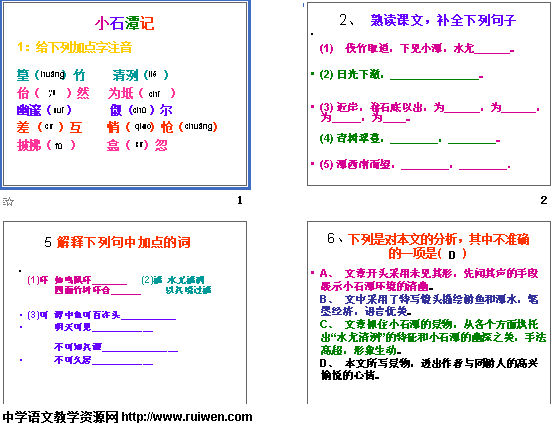The width and height of the screenshot is (553, 424).
Task: Click the 悄(qiǎo)怆(chuàng) pinyin entry on slide 1
Action: click(162, 127)
